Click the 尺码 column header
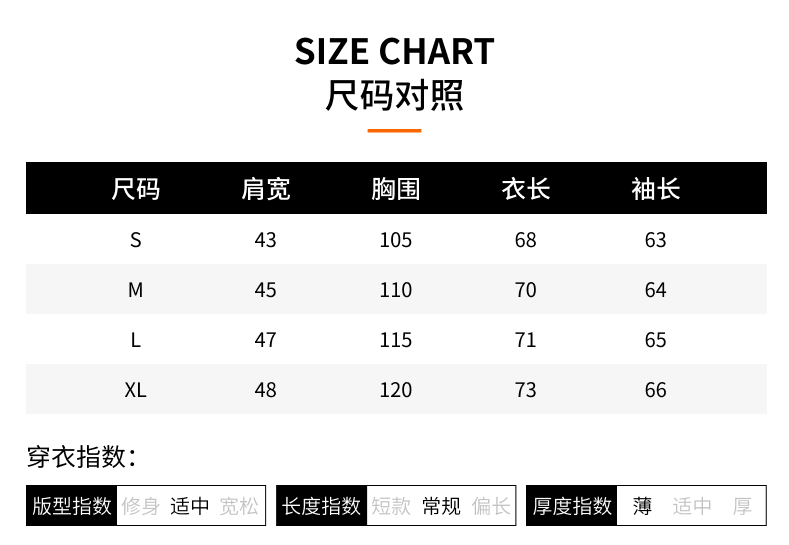Image resolution: width=789 pixels, height=545 pixels. 136,188
